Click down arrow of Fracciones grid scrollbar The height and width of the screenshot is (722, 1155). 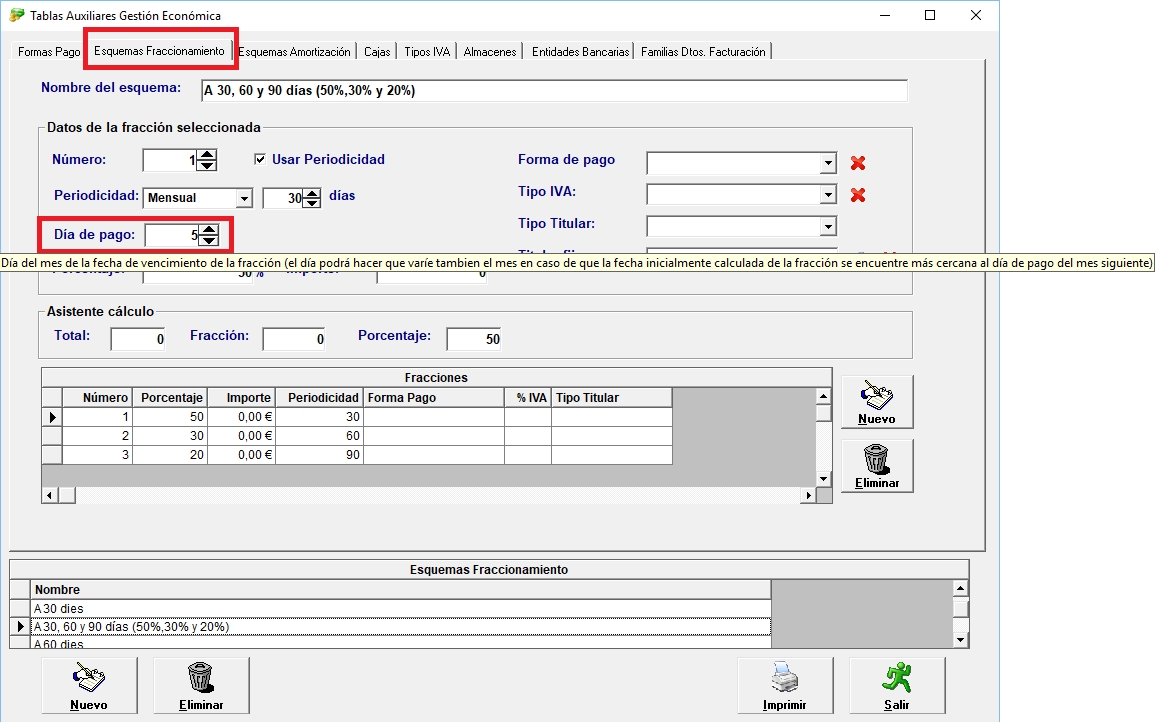824,479
